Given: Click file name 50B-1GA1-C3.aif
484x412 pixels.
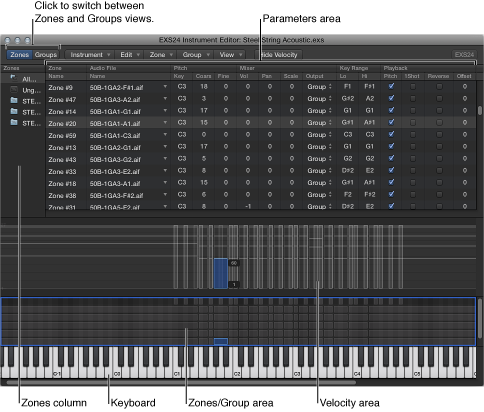Looking at the screenshot, I should point(115,135).
